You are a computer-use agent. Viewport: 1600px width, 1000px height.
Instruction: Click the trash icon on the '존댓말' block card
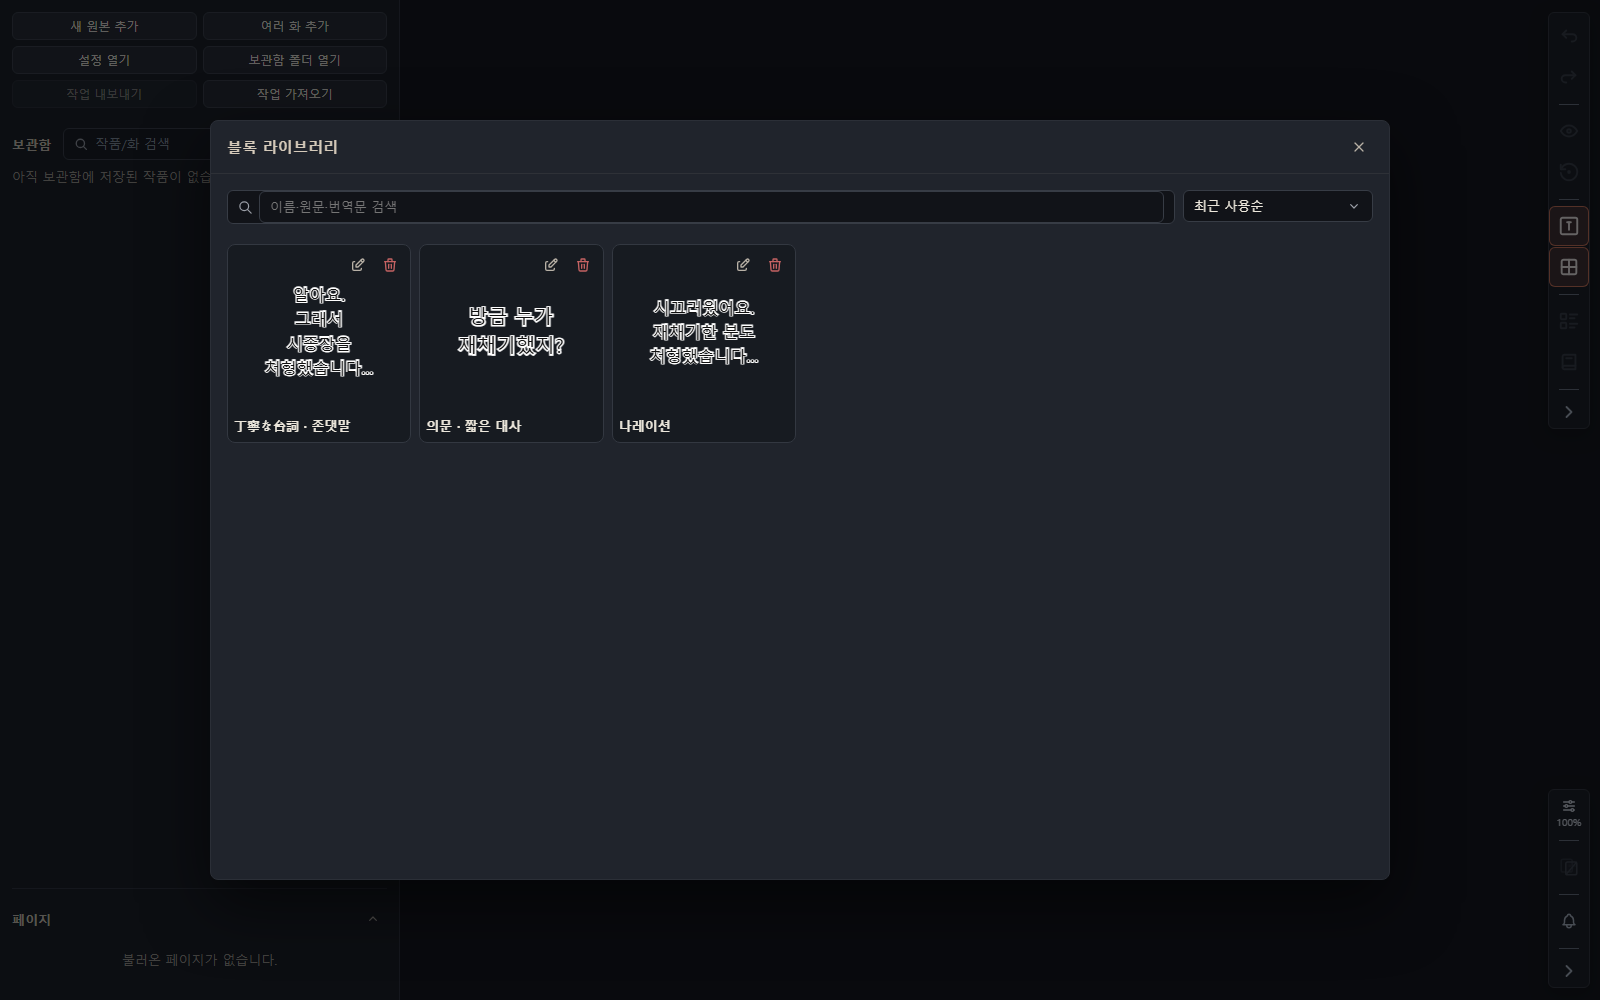coord(390,265)
